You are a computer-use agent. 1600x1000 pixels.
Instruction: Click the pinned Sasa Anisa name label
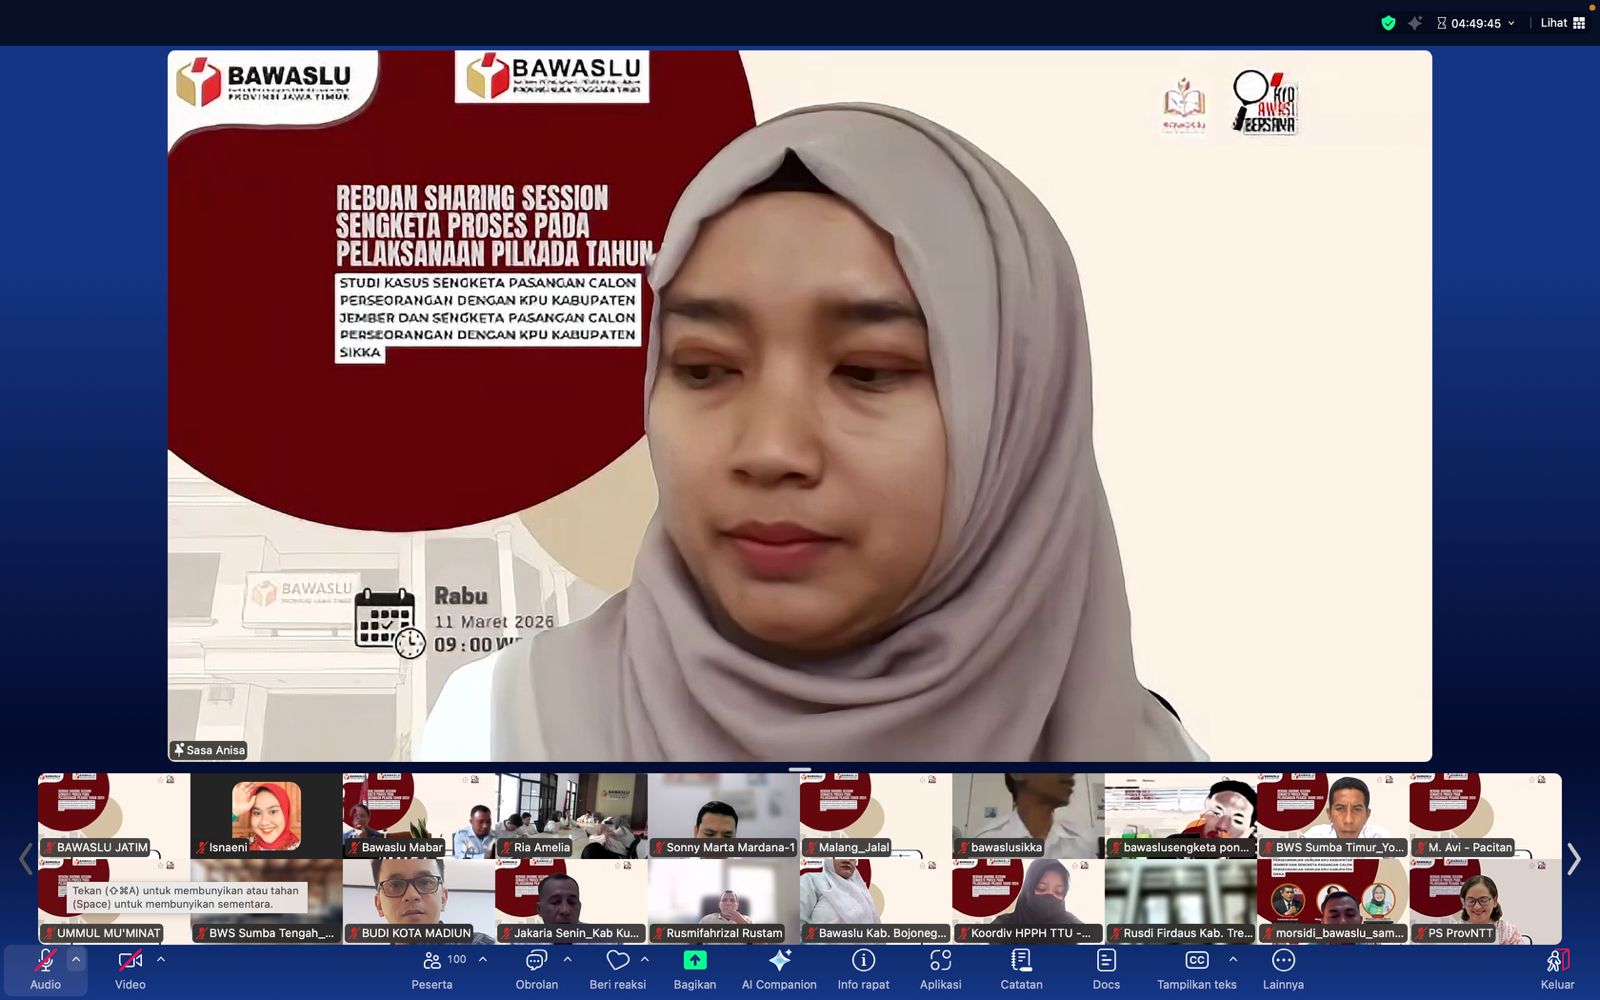(x=209, y=750)
